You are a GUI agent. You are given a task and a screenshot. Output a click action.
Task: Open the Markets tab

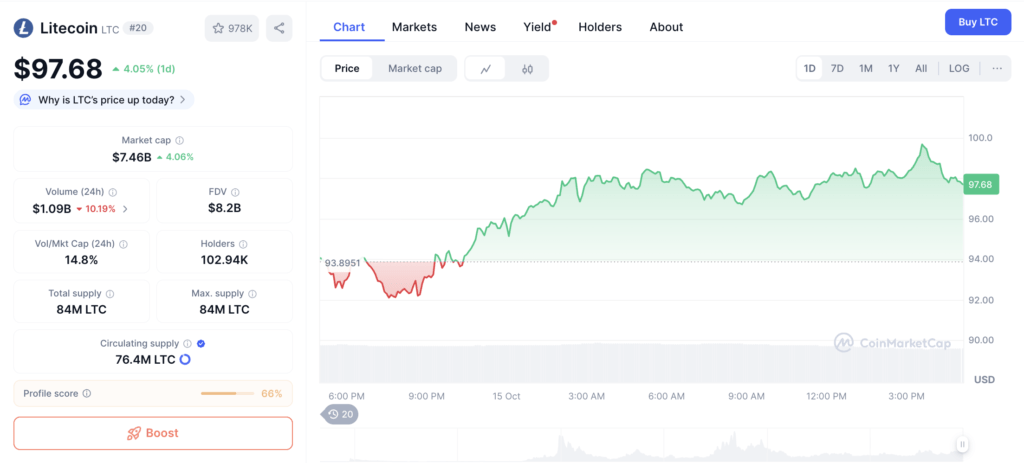click(x=414, y=27)
